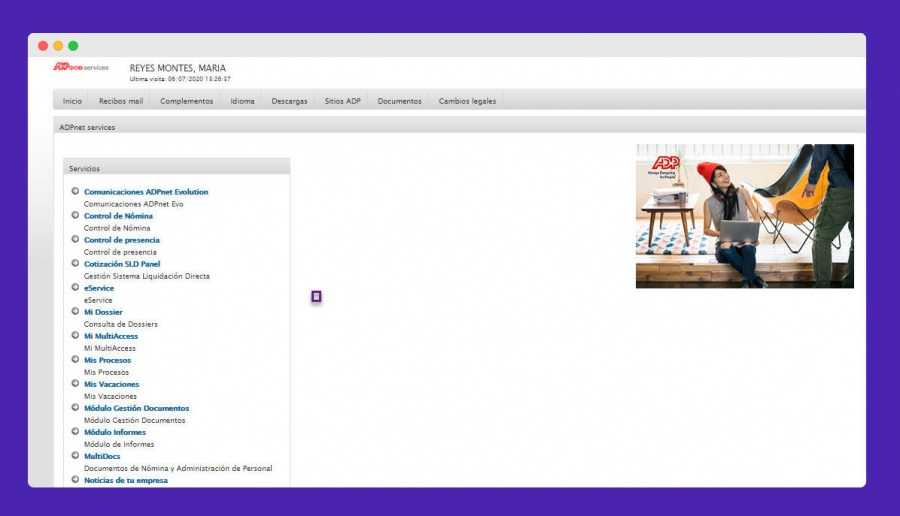Click 'Consulta de Dossiers' description
The width and height of the screenshot is (900, 516).
tap(121, 324)
